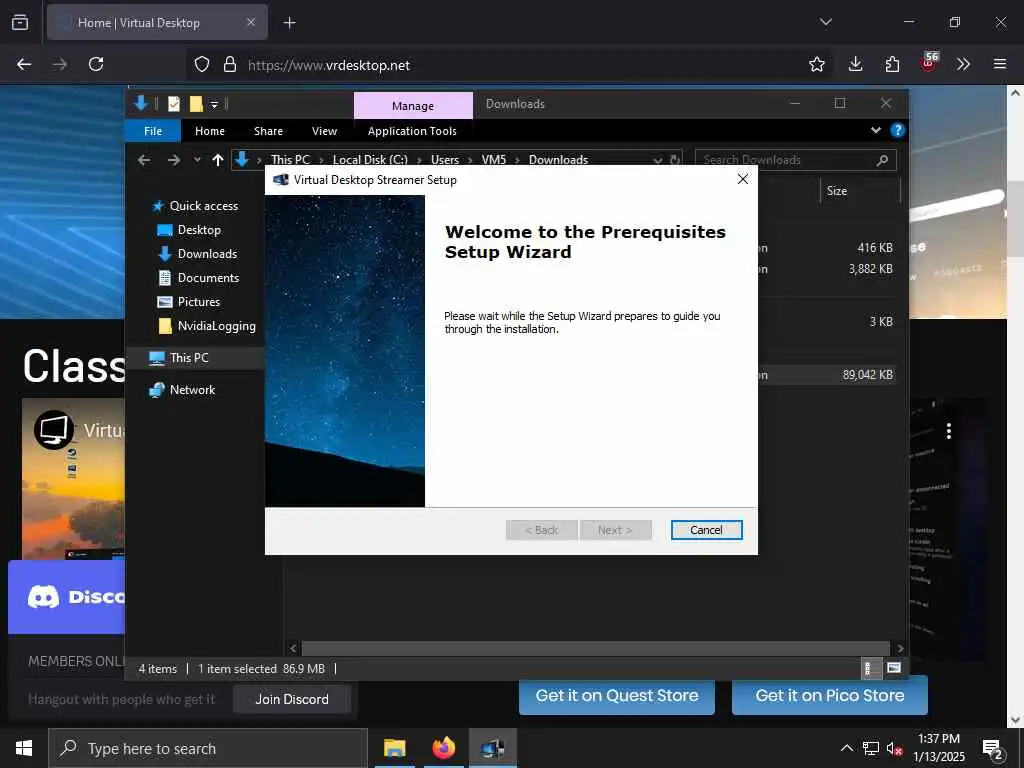
Task: List all tabs dropdown in Firefox
Action: (825, 22)
